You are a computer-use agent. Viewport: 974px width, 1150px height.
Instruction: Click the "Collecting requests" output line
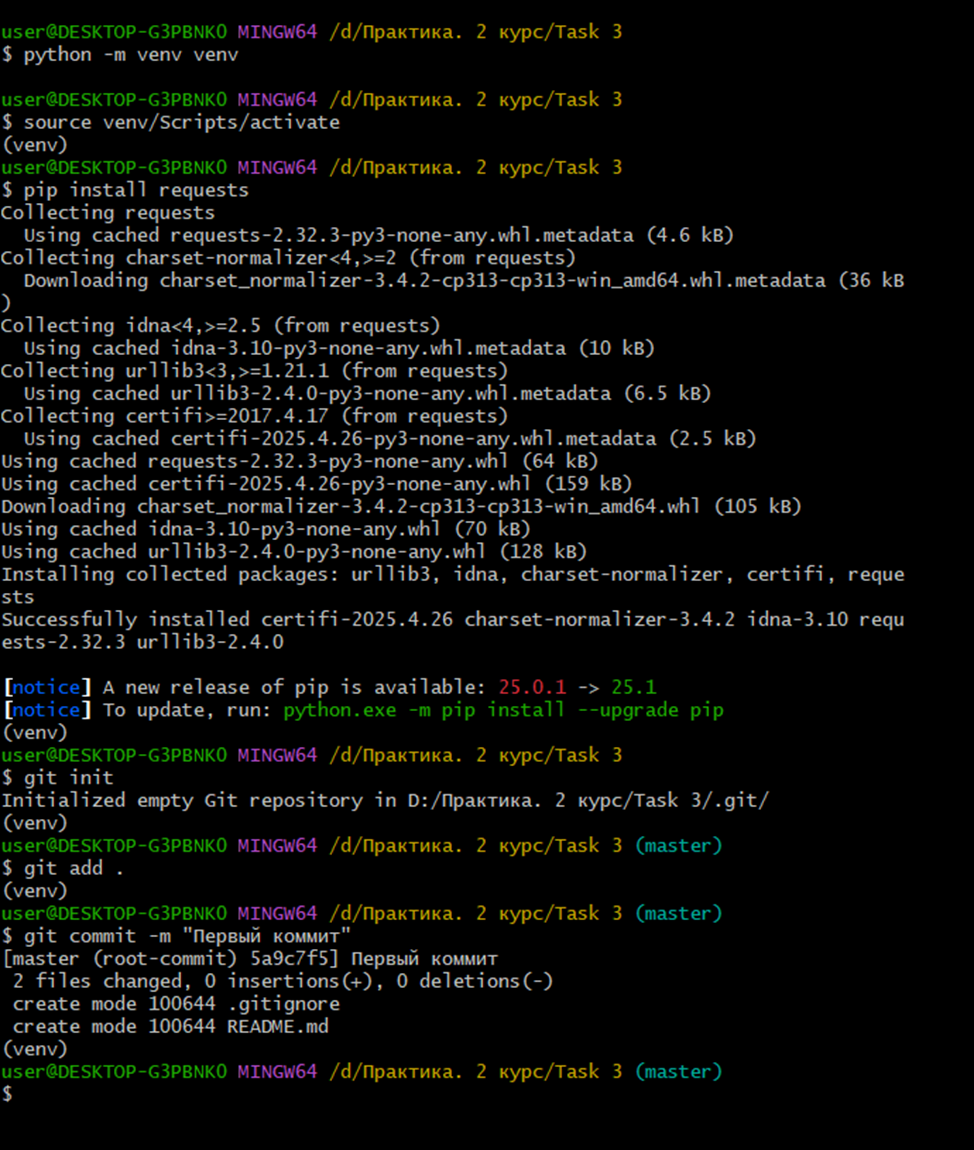coord(108,213)
